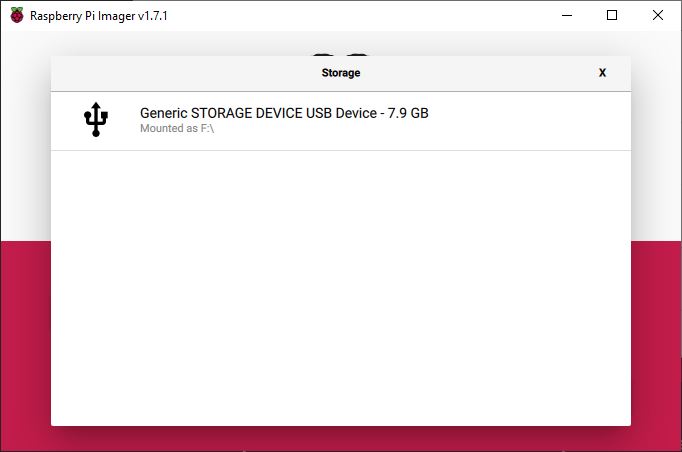Click the Storage dialog title text
This screenshot has height=452, width=682.
341,73
